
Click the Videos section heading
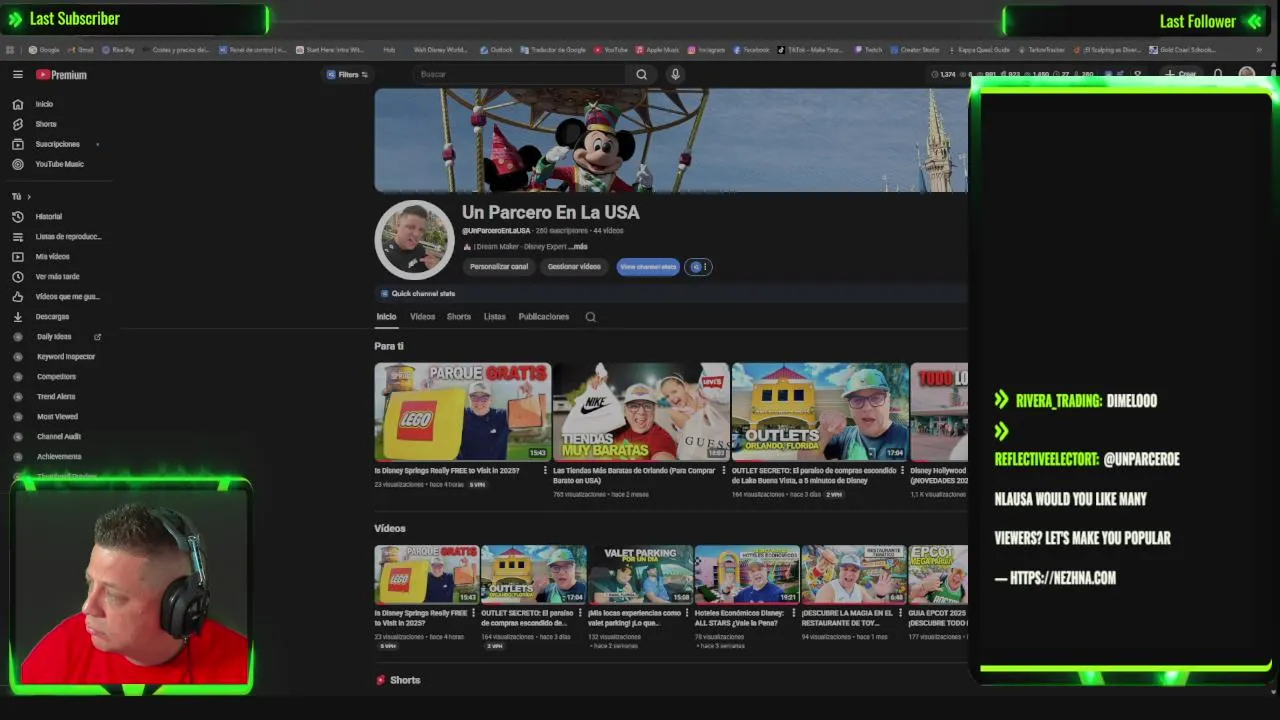[x=390, y=528]
